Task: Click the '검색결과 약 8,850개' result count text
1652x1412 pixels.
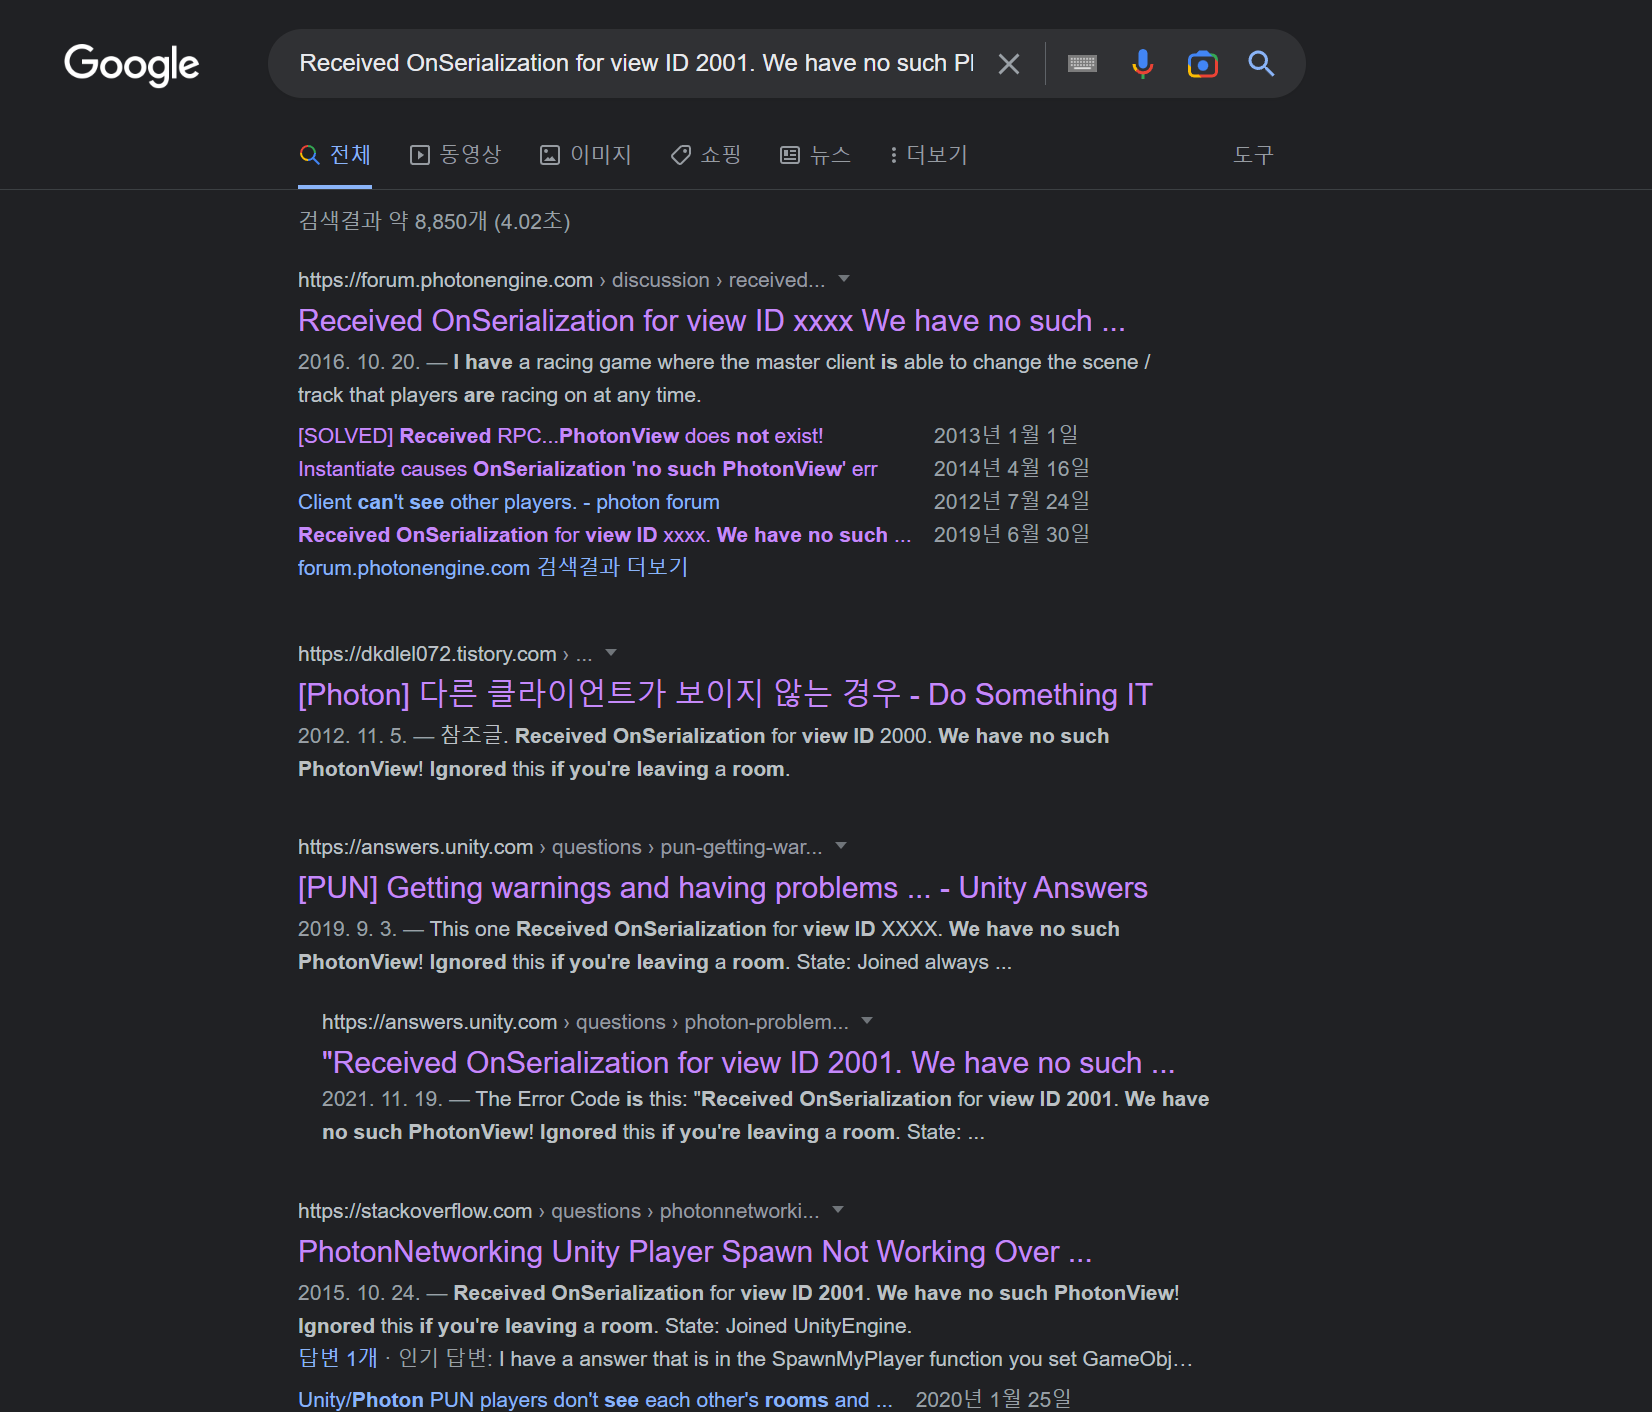Action: tap(434, 221)
